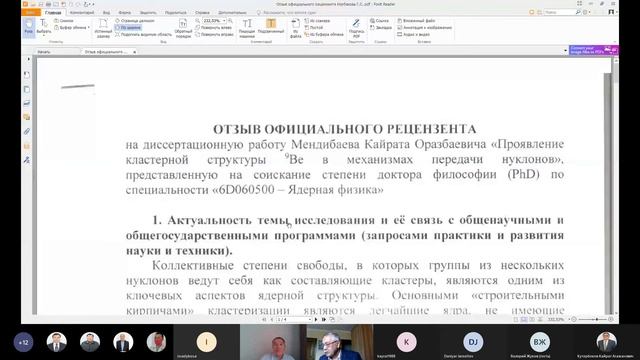Toggle Fit Width (По ширине) view
Screen dimensions: 640x360
[x=128, y=27]
